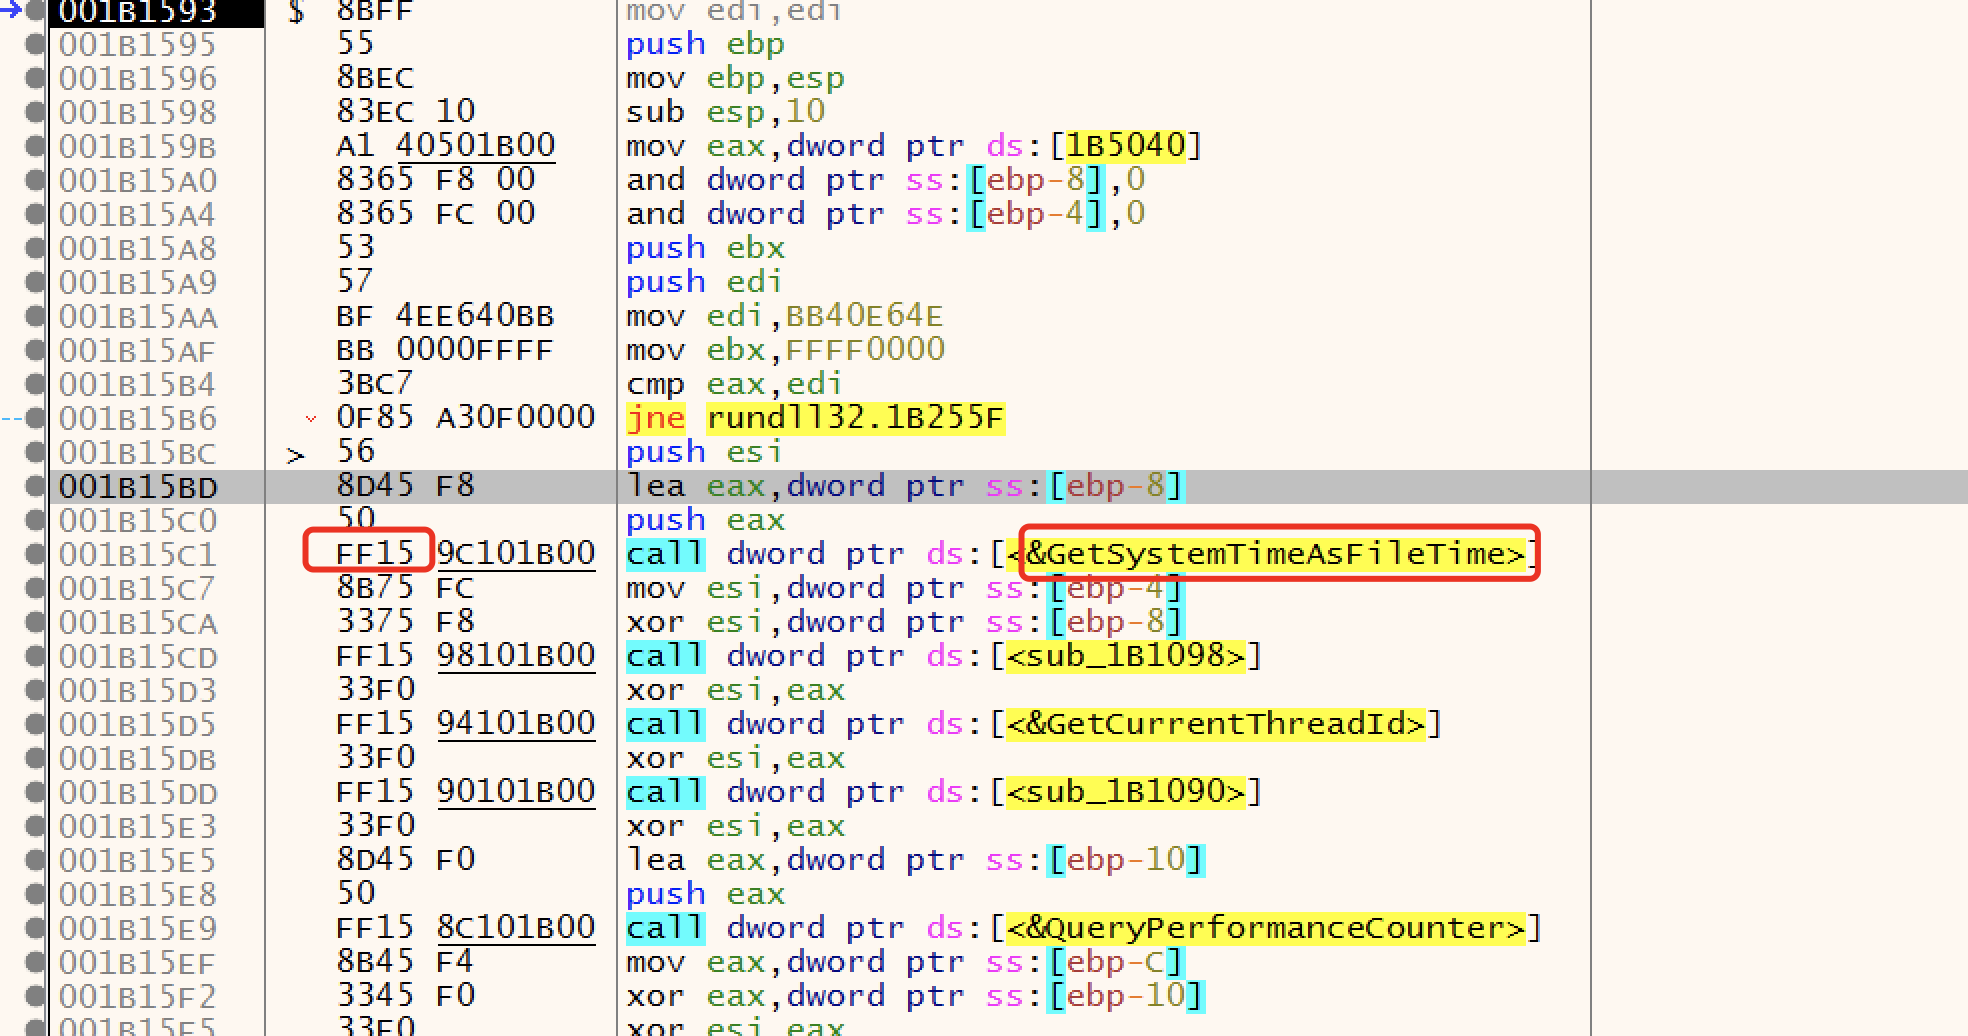This screenshot has height=1036, width=1968.
Task: Click the highlighted address 001B15BD
Action: click(138, 487)
